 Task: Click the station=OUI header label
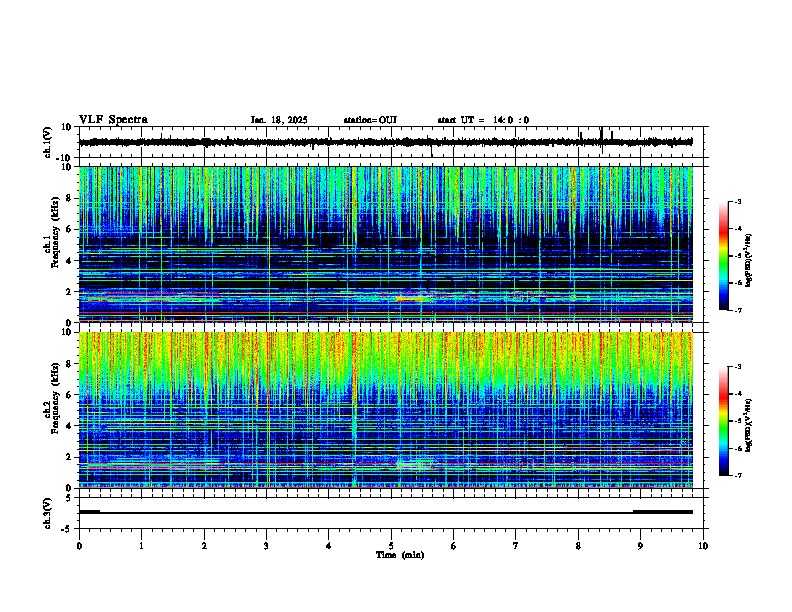pyautogui.click(x=370, y=120)
